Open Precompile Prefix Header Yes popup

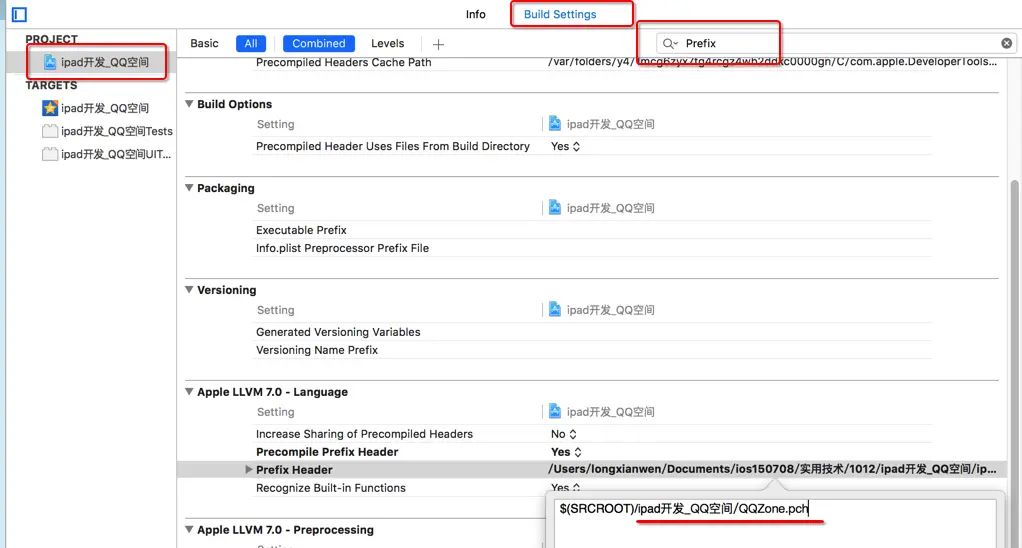point(566,452)
